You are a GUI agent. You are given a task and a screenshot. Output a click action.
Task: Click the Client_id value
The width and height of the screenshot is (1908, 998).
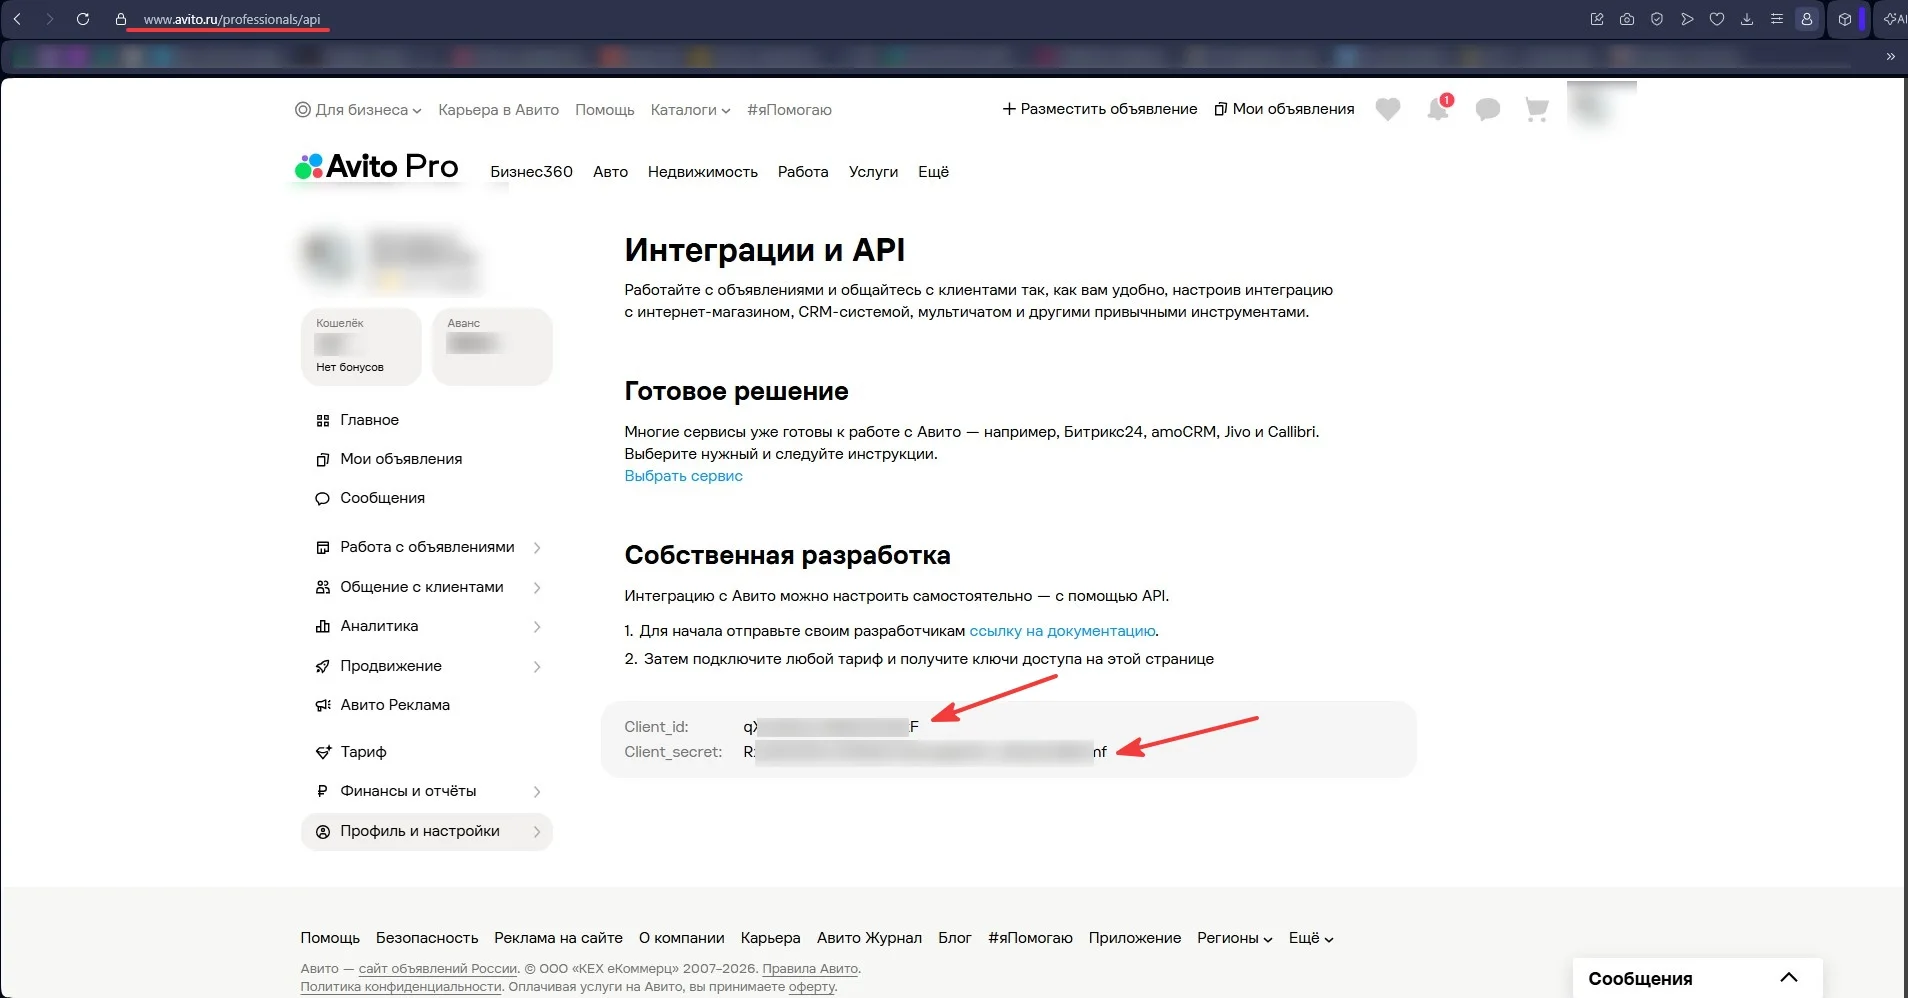point(830,727)
